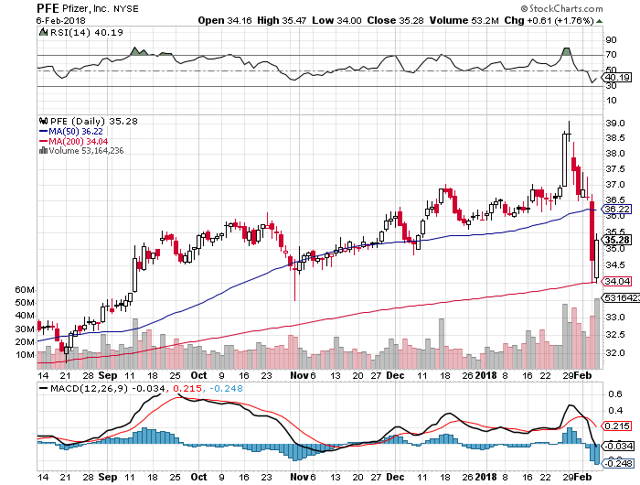Click the volume axis label 30M
The height and width of the screenshot is (485, 640).
click(x=25, y=329)
